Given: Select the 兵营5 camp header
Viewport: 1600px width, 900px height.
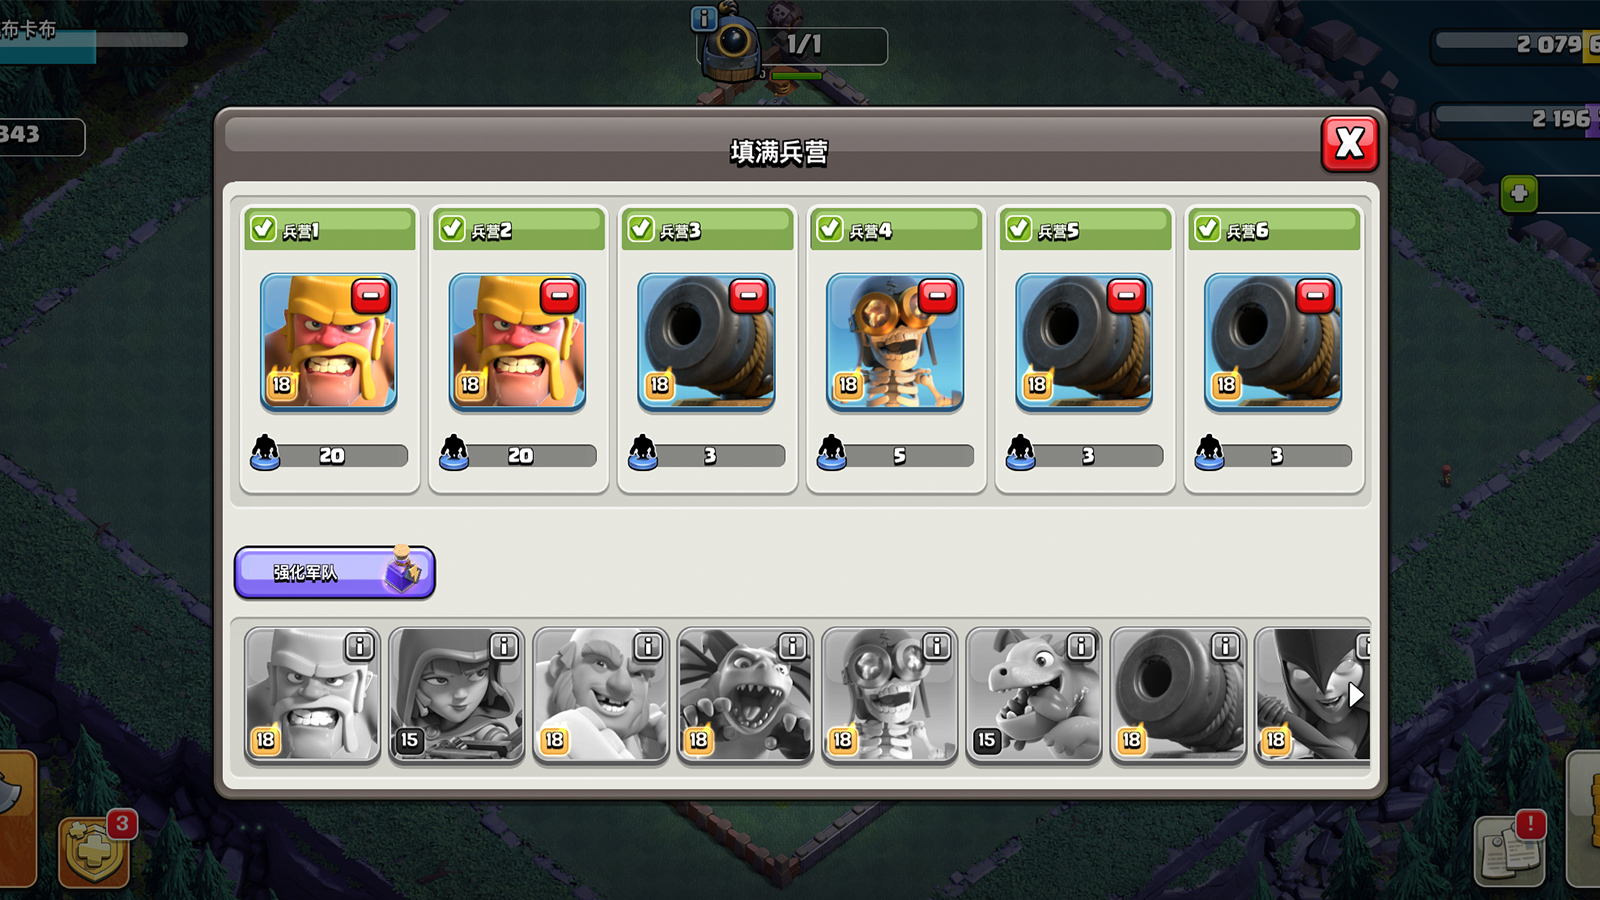Looking at the screenshot, I should coord(1085,230).
